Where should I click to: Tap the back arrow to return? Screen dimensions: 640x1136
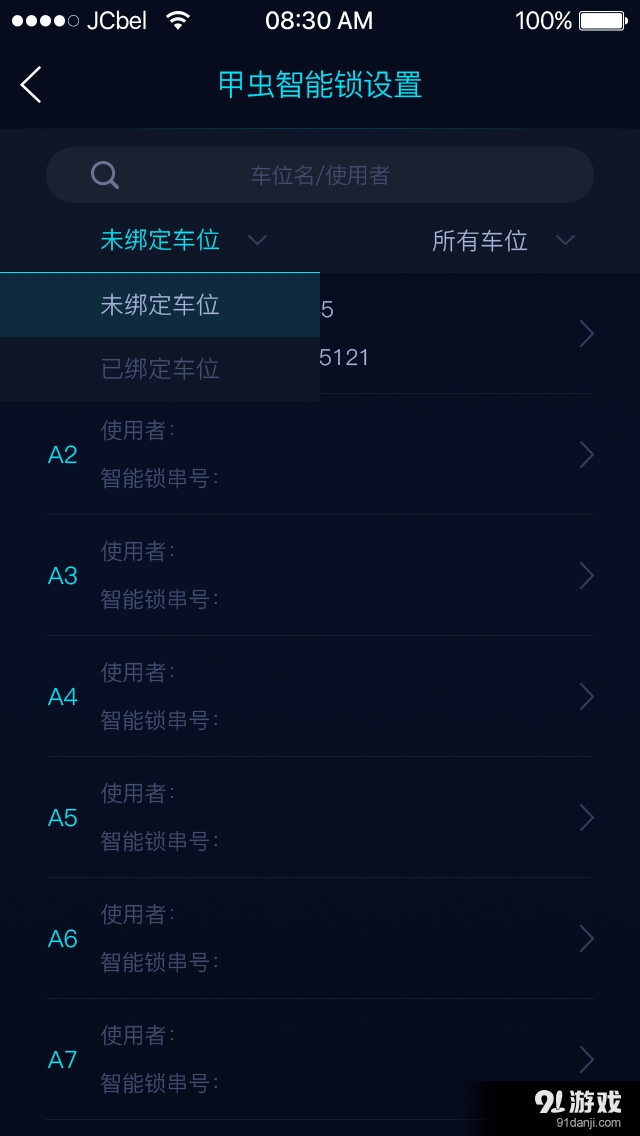point(30,85)
